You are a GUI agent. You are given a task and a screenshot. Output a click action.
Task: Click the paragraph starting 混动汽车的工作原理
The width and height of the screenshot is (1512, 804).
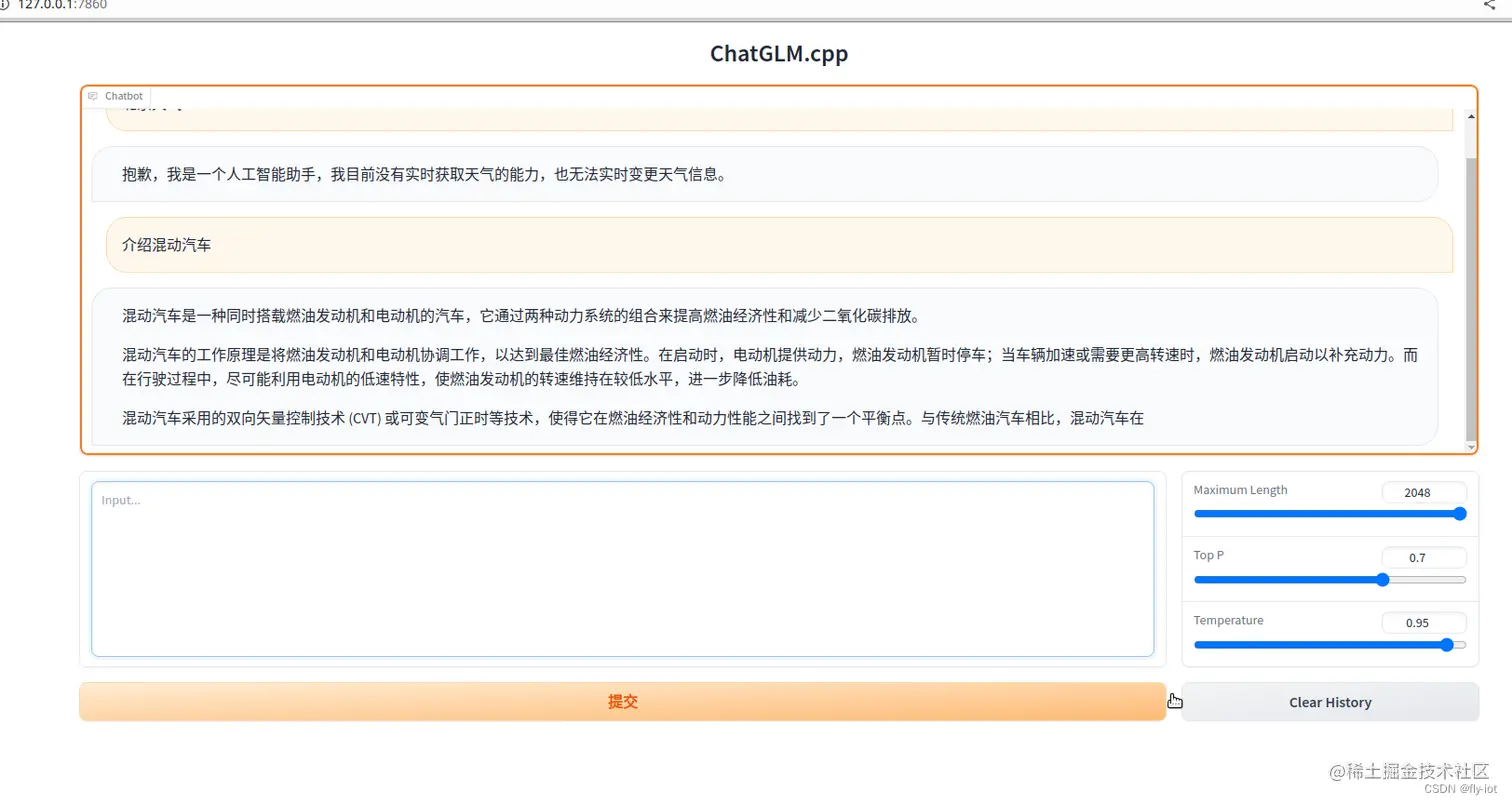click(x=770, y=367)
